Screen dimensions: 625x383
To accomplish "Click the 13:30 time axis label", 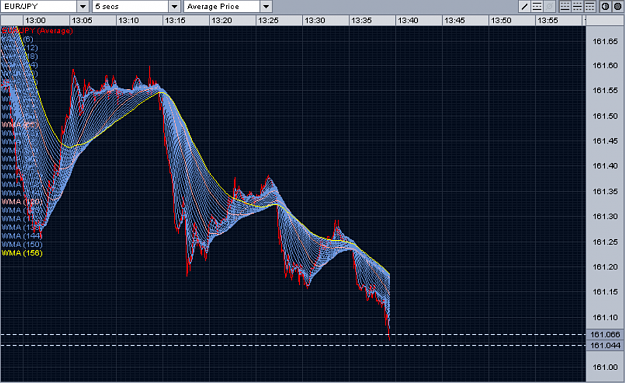I will tap(314, 20).
